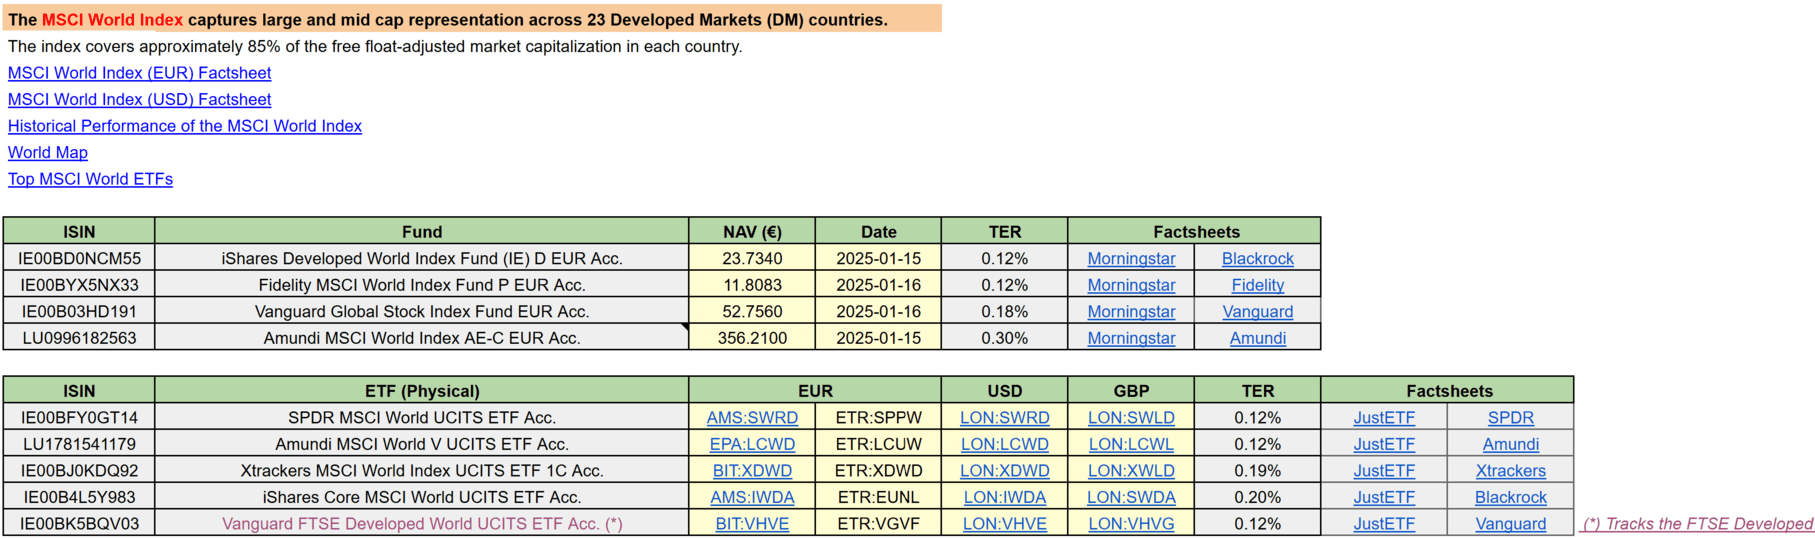Open JustETF link in Amundi MSCI World V row
The height and width of the screenshot is (539, 1815).
click(x=1384, y=444)
